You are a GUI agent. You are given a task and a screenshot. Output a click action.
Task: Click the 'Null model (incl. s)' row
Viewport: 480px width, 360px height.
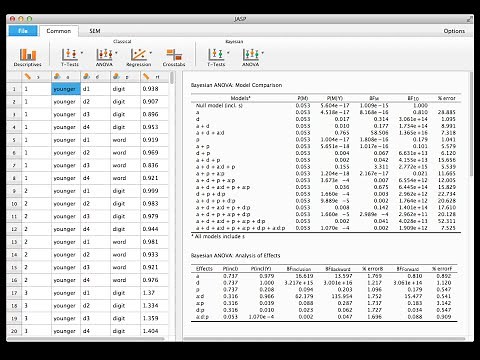(326, 105)
